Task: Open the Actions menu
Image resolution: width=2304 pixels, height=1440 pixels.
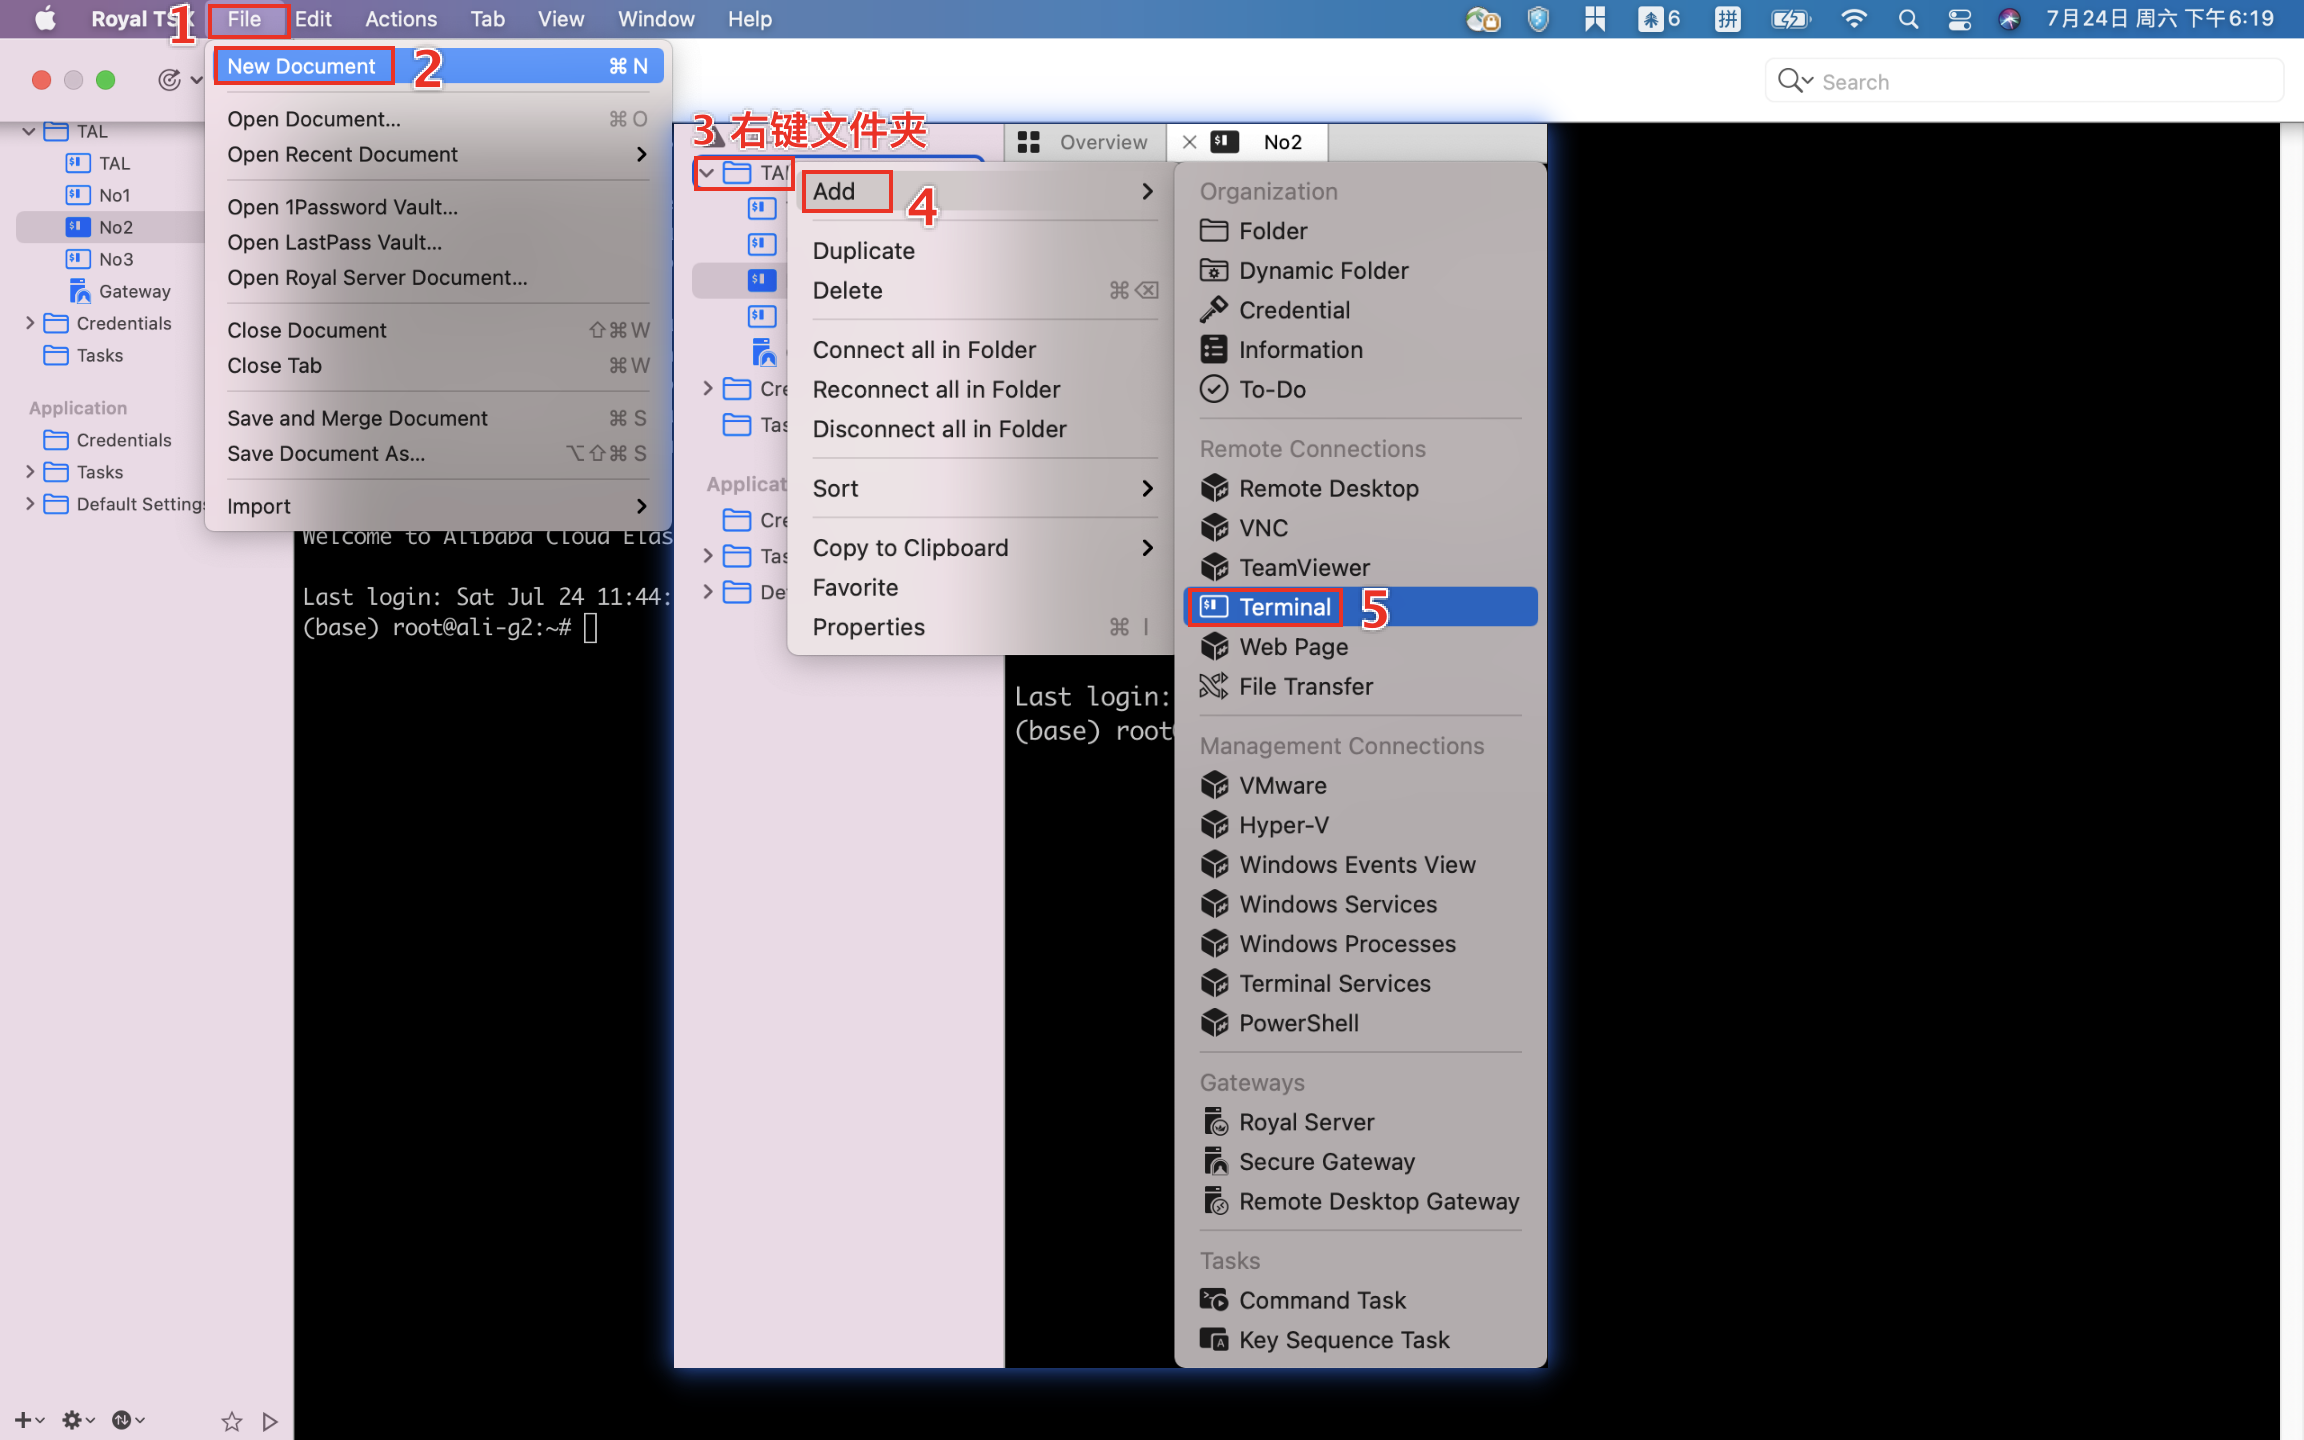Action: (x=401, y=19)
